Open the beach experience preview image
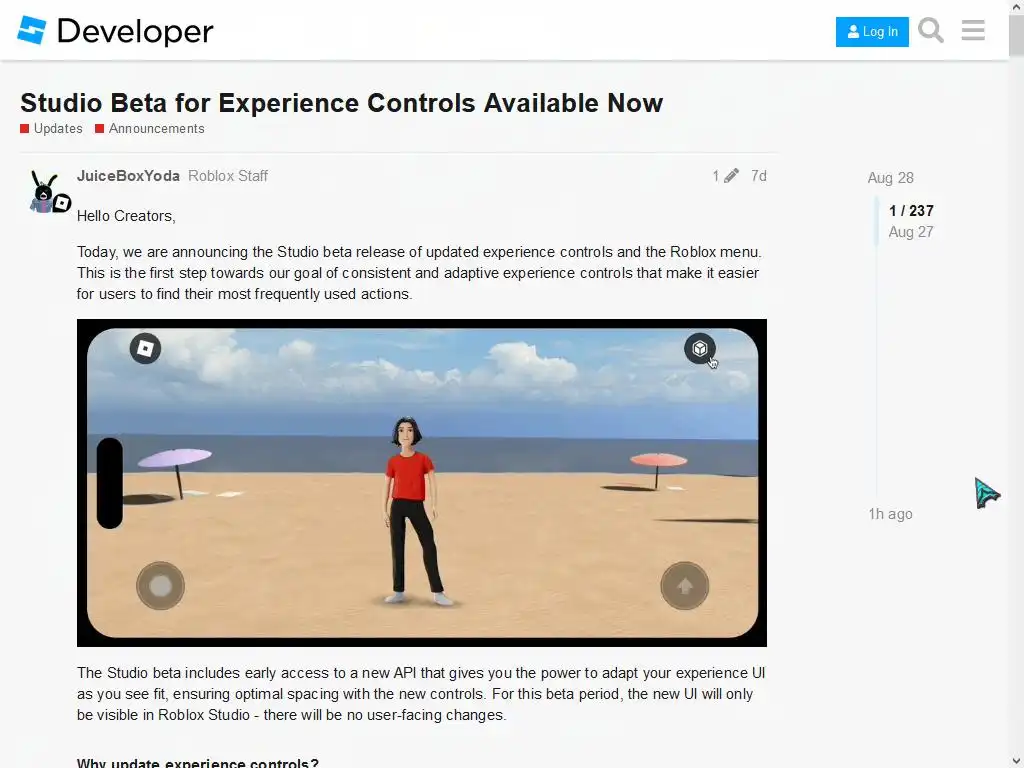Image resolution: width=1024 pixels, height=768 pixels. point(422,483)
